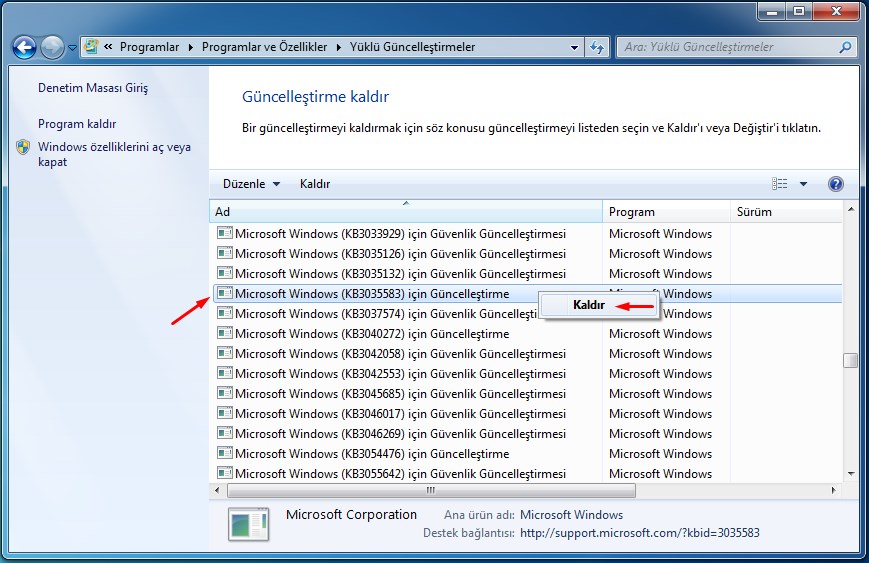Click the view mode icon in toolbar

[780, 184]
